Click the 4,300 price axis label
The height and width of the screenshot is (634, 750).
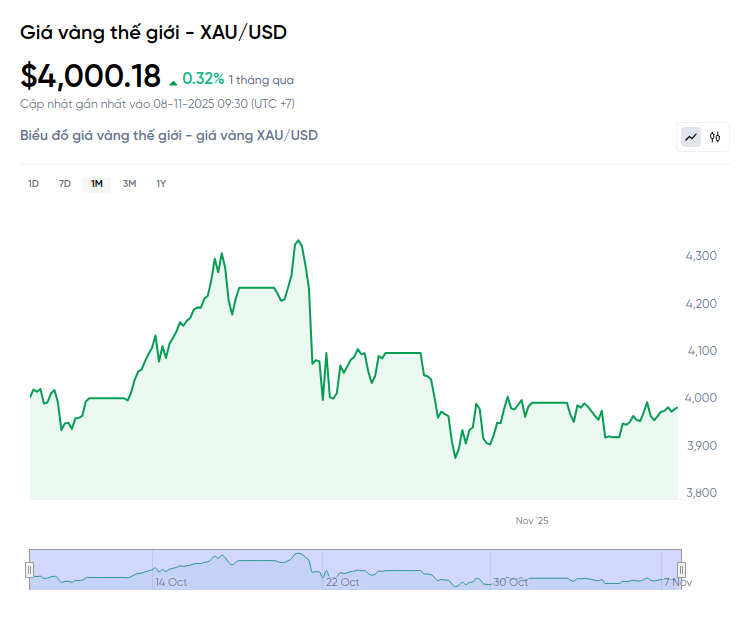pos(700,256)
